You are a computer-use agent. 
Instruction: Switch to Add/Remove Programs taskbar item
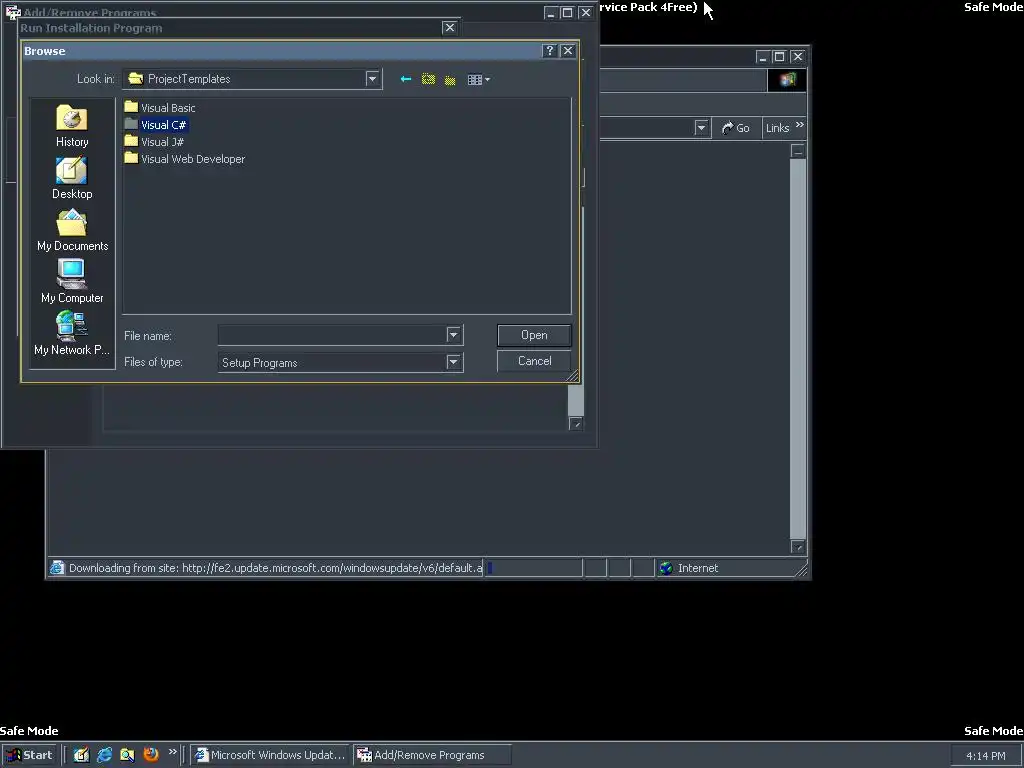(432, 755)
